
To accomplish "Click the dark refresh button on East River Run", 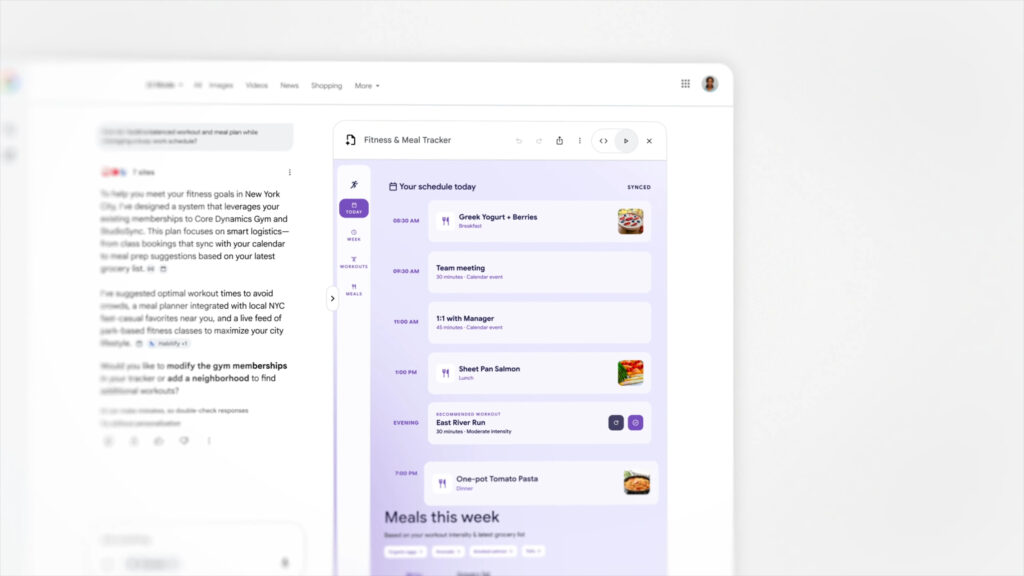I will (x=616, y=423).
